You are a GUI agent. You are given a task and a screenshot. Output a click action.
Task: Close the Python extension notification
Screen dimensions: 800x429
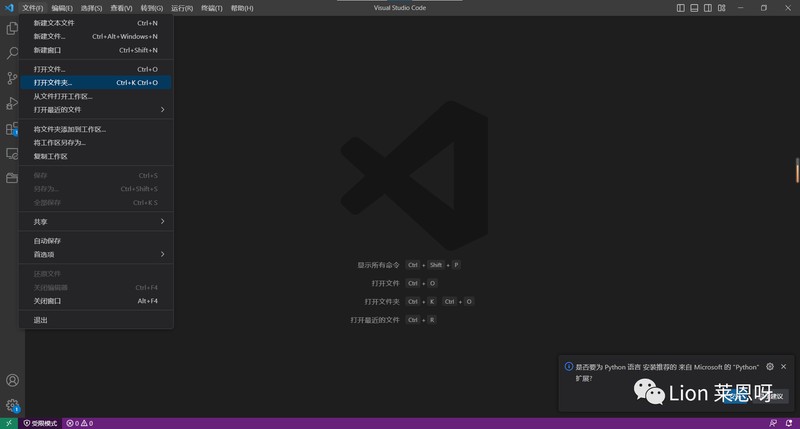click(784, 367)
